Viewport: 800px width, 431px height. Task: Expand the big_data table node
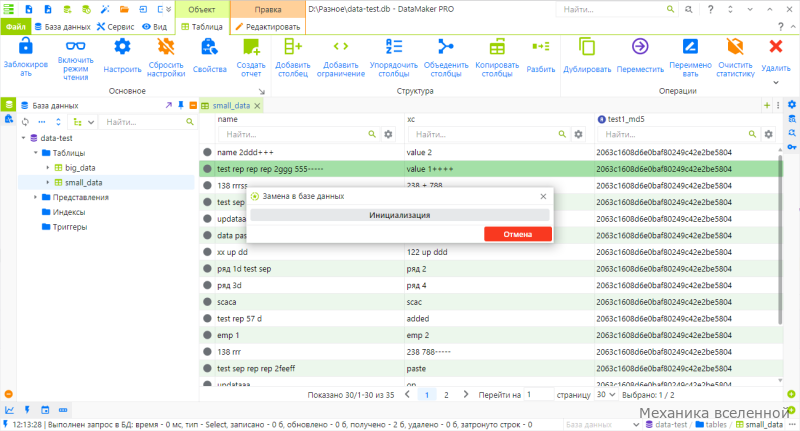pos(48,167)
